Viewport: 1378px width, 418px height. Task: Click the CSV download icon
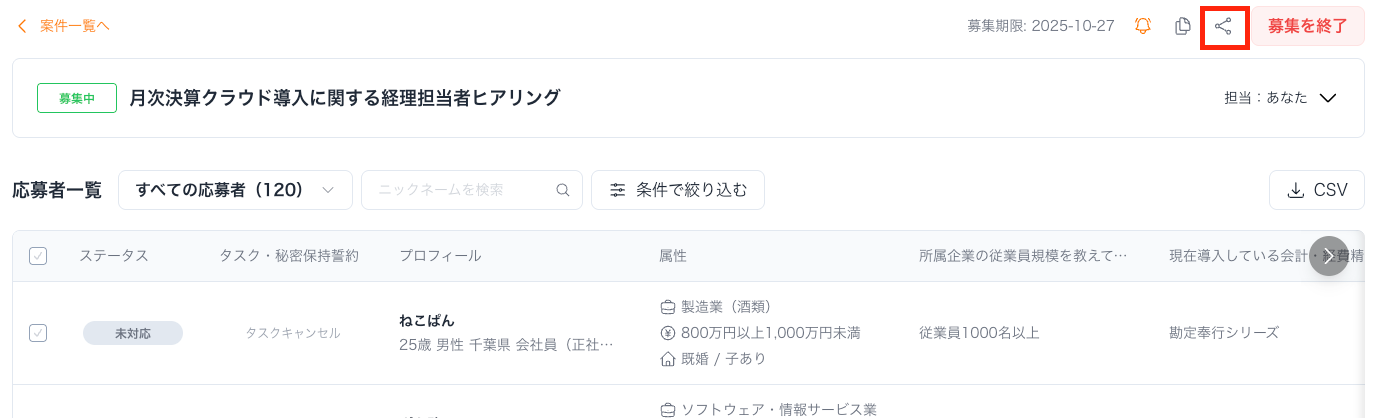pos(1295,190)
